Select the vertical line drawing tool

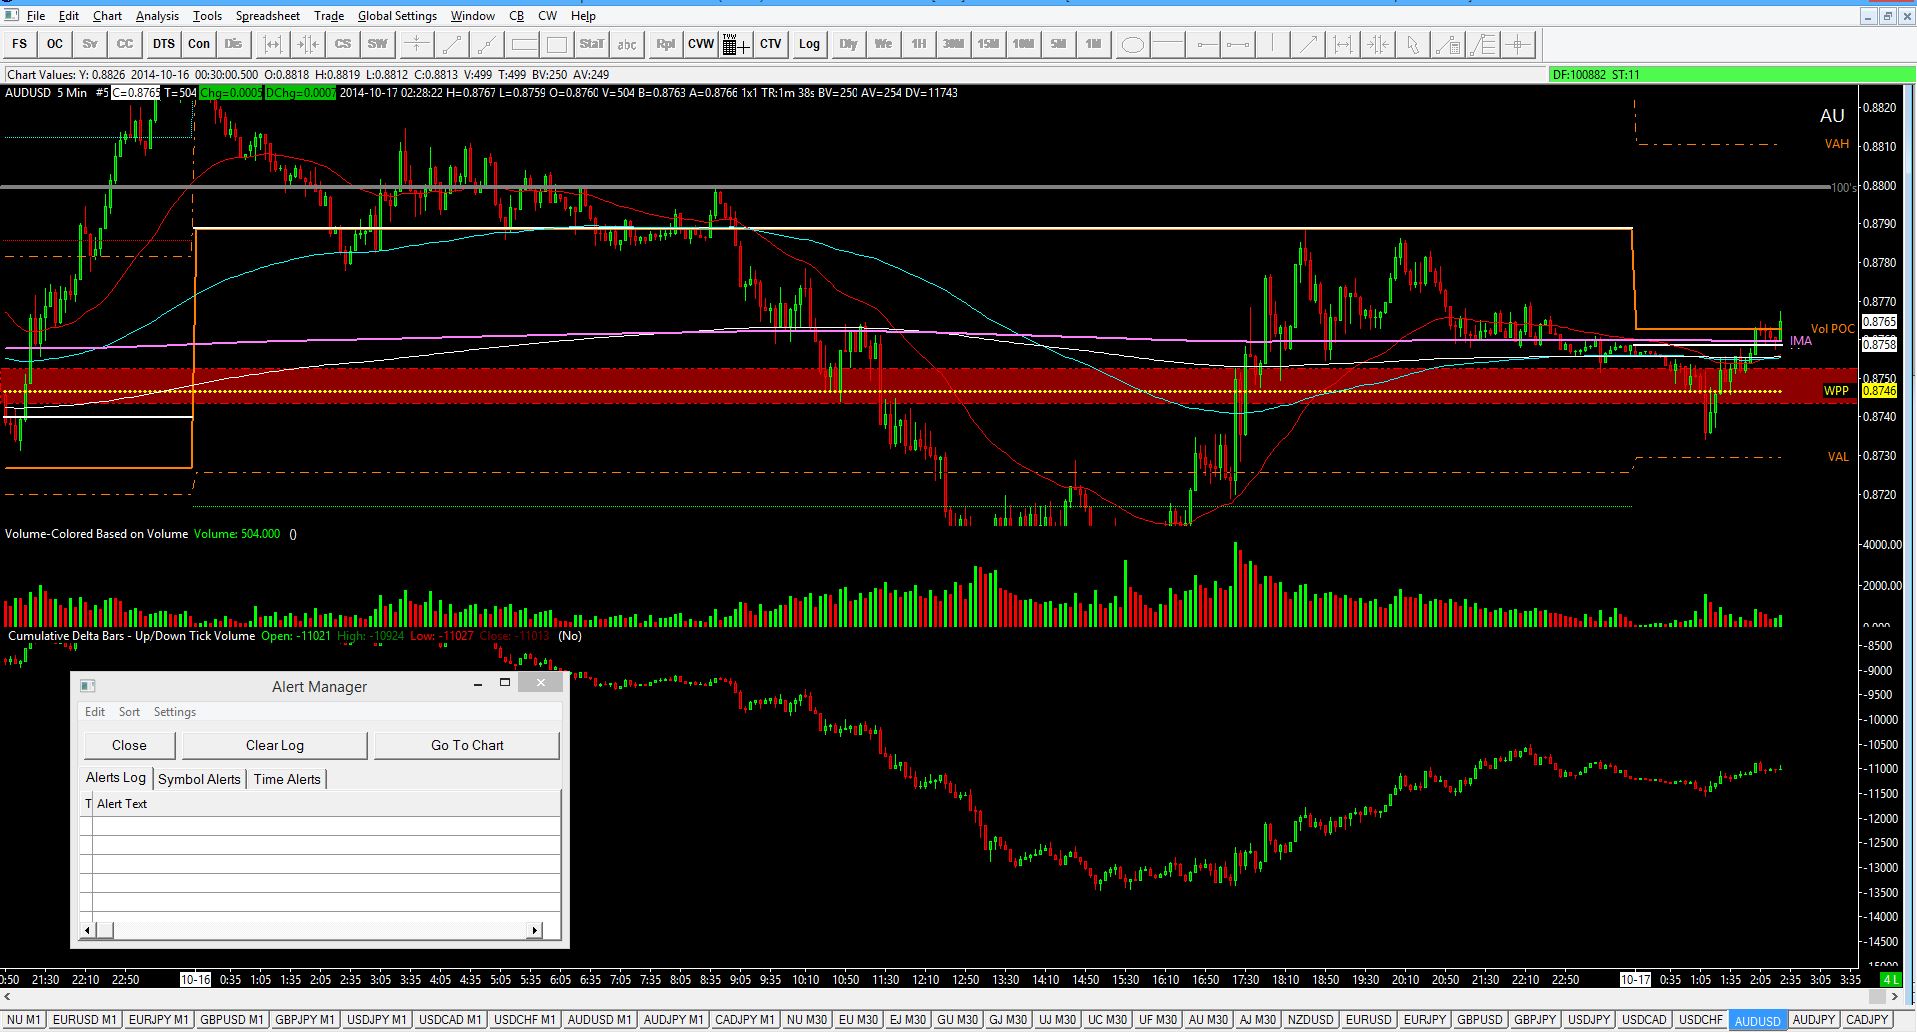(x=1272, y=44)
